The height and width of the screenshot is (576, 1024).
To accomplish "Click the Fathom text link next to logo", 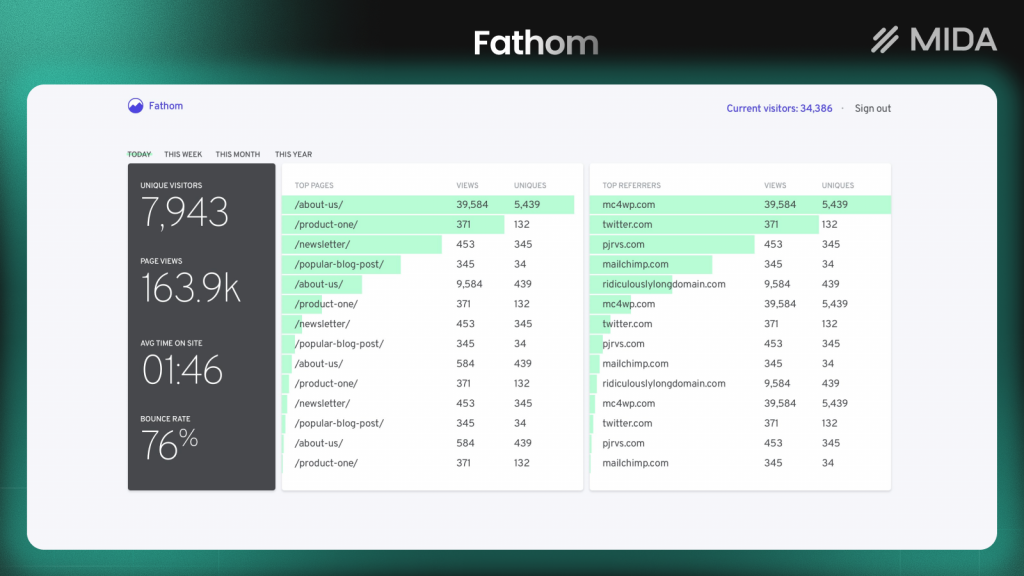I will [165, 105].
